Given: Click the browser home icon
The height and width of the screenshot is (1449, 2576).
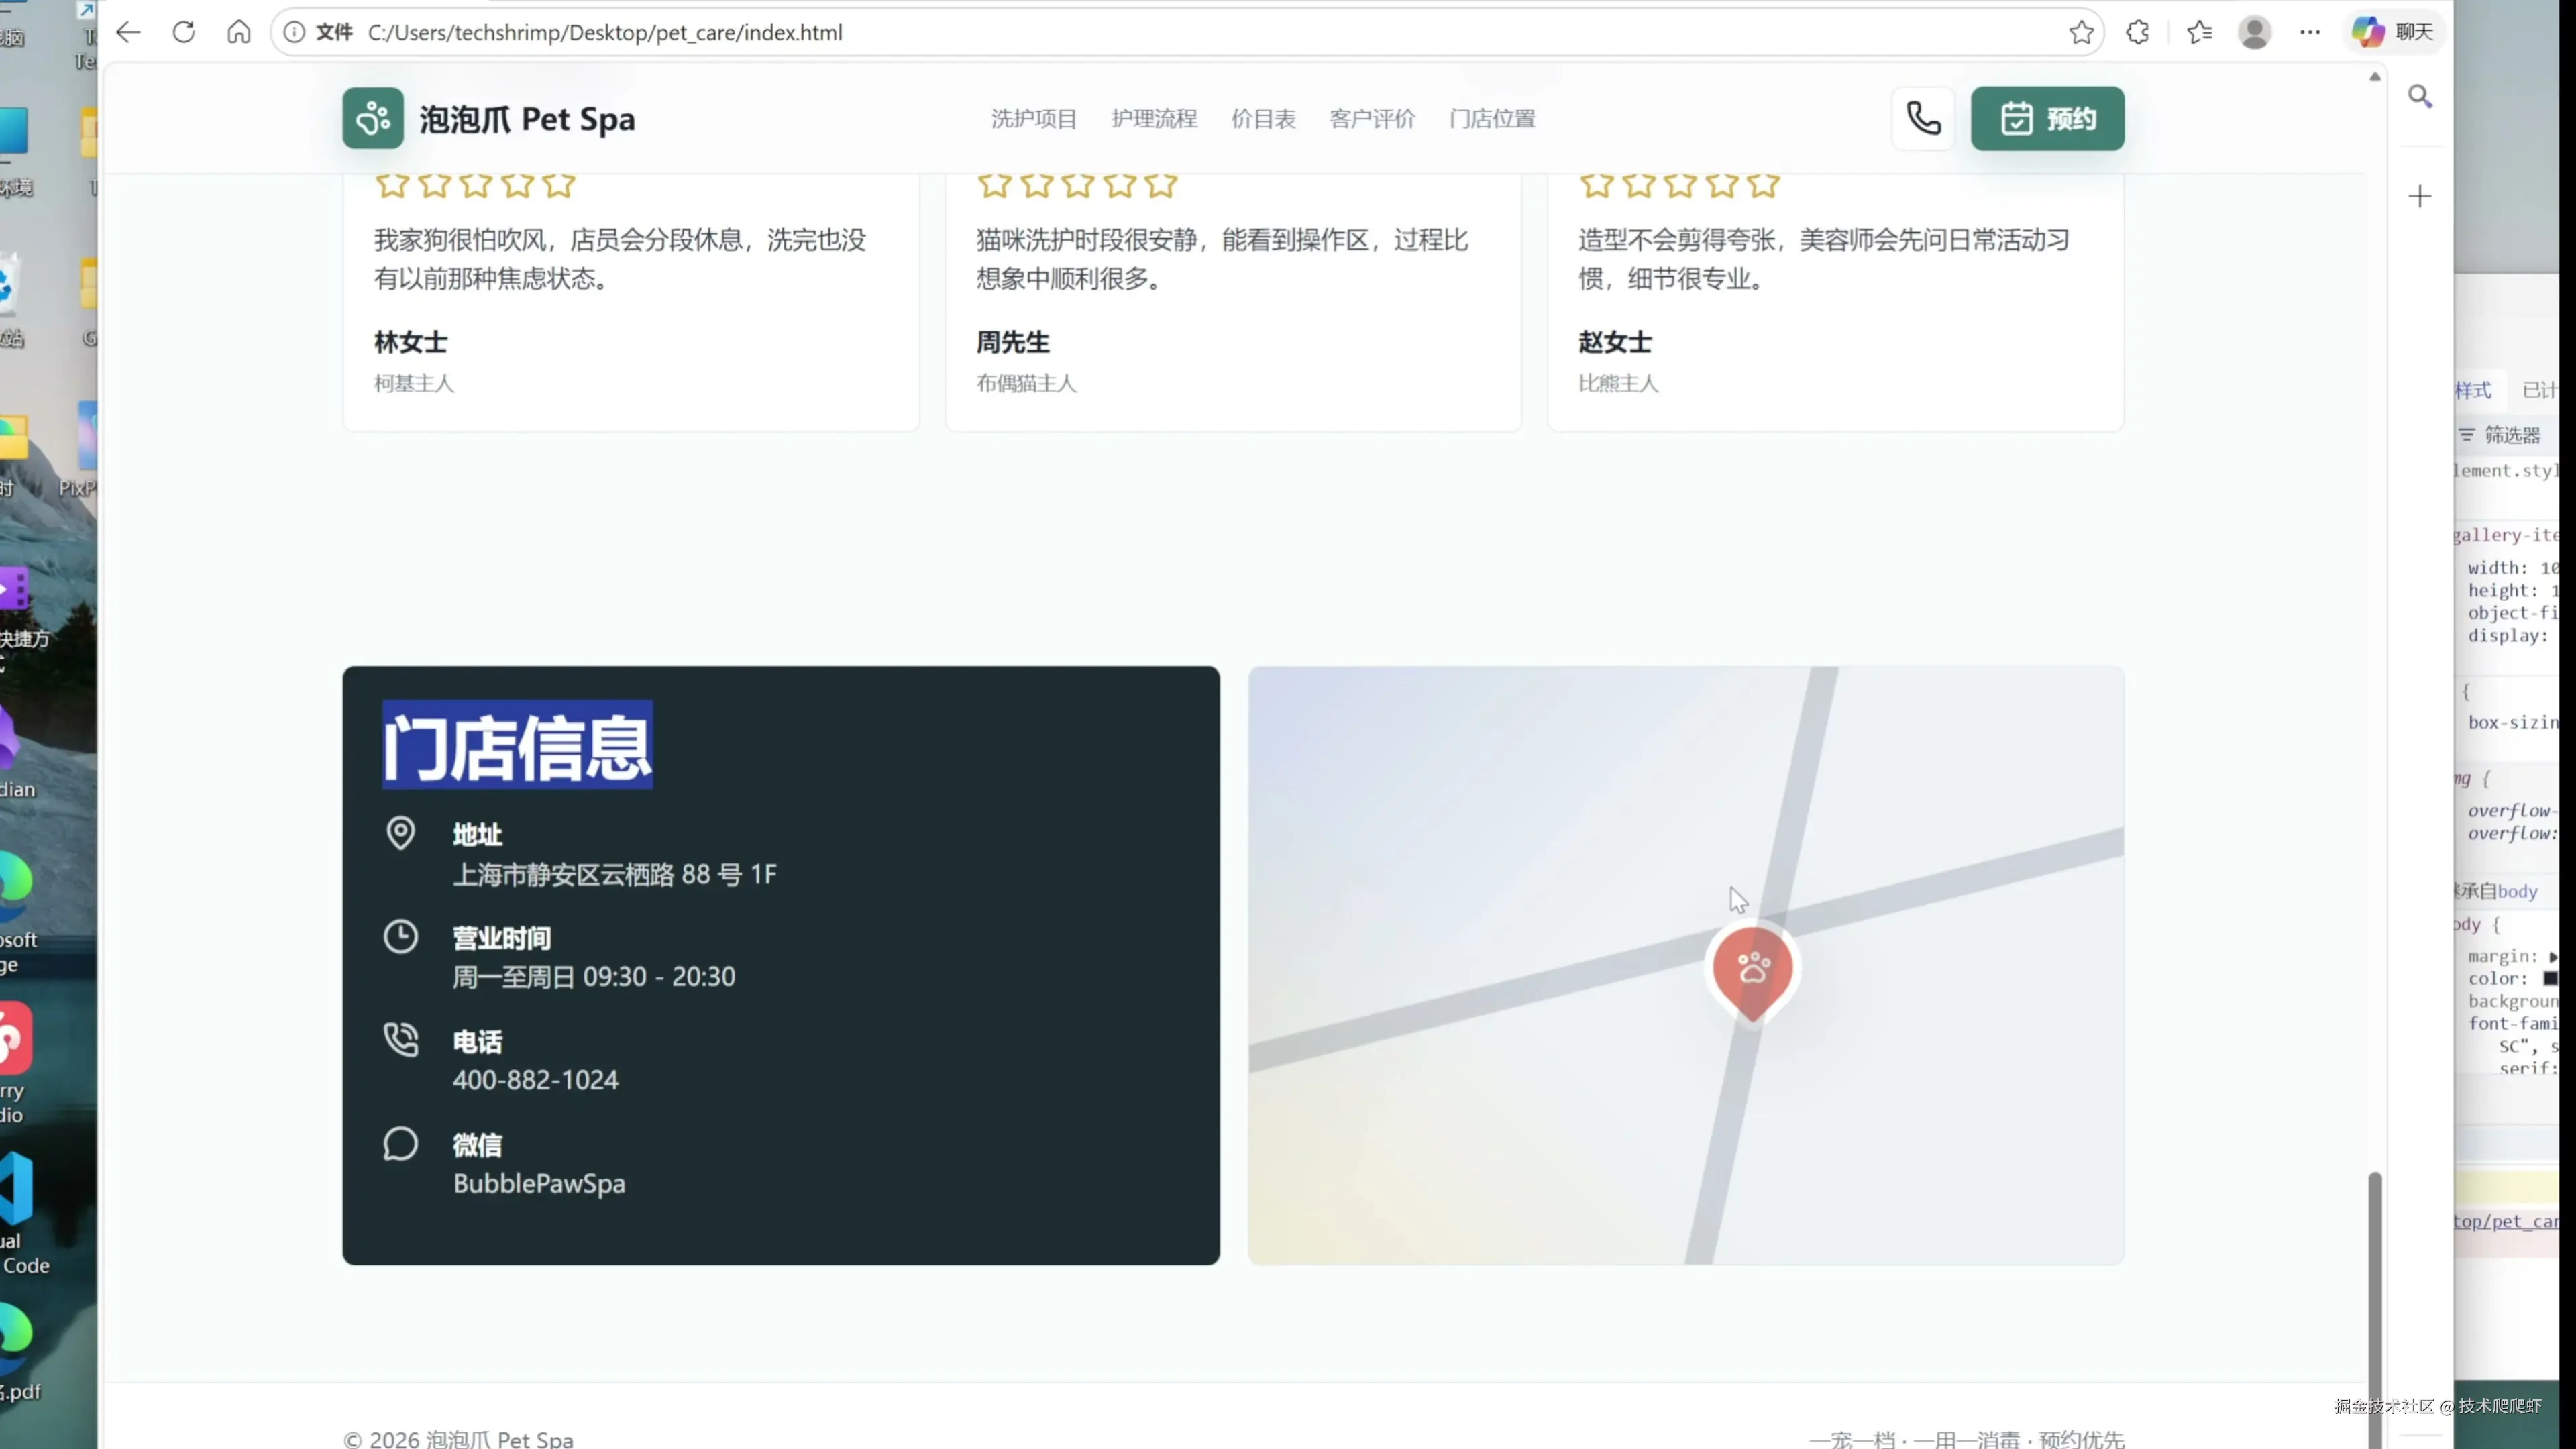Looking at the screenshot, I should [238, 32].
